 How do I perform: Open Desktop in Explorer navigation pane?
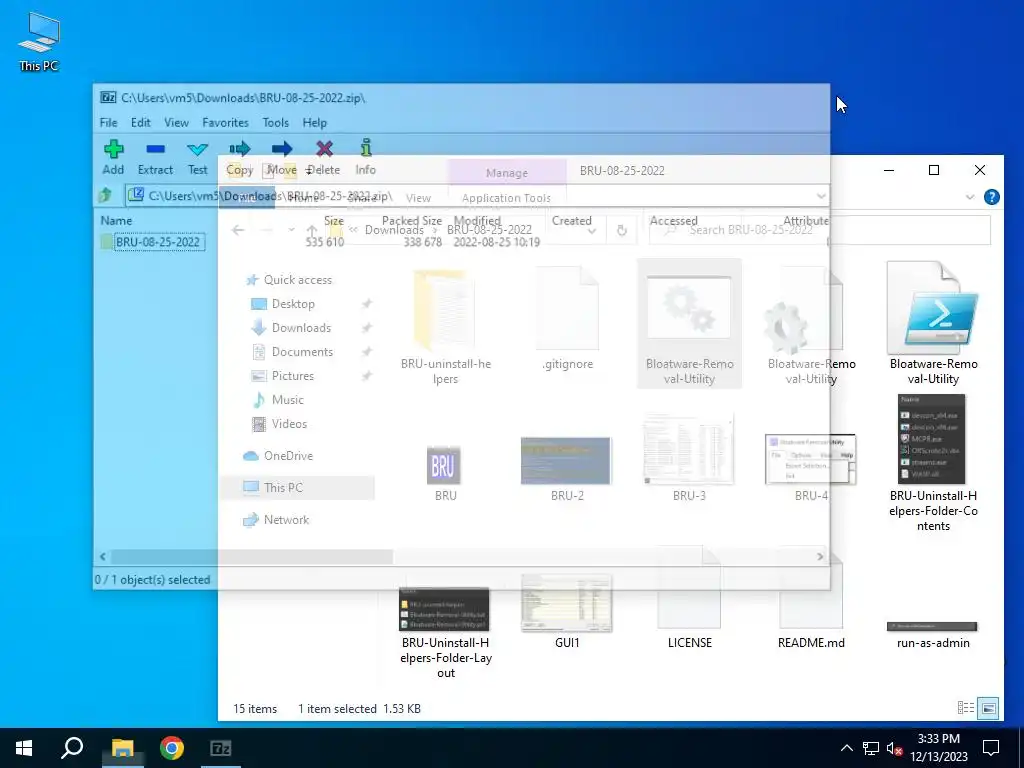pyautogui.click(x=293, y=304)
